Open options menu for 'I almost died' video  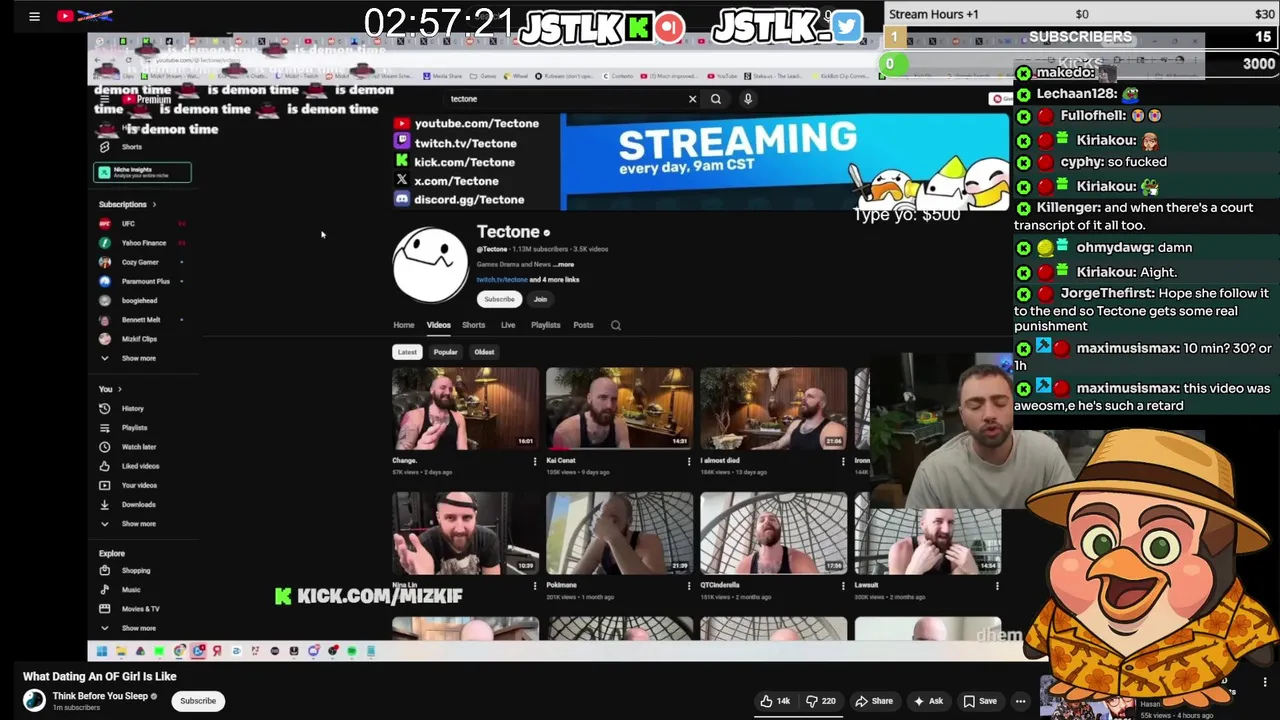pos(842,462)
